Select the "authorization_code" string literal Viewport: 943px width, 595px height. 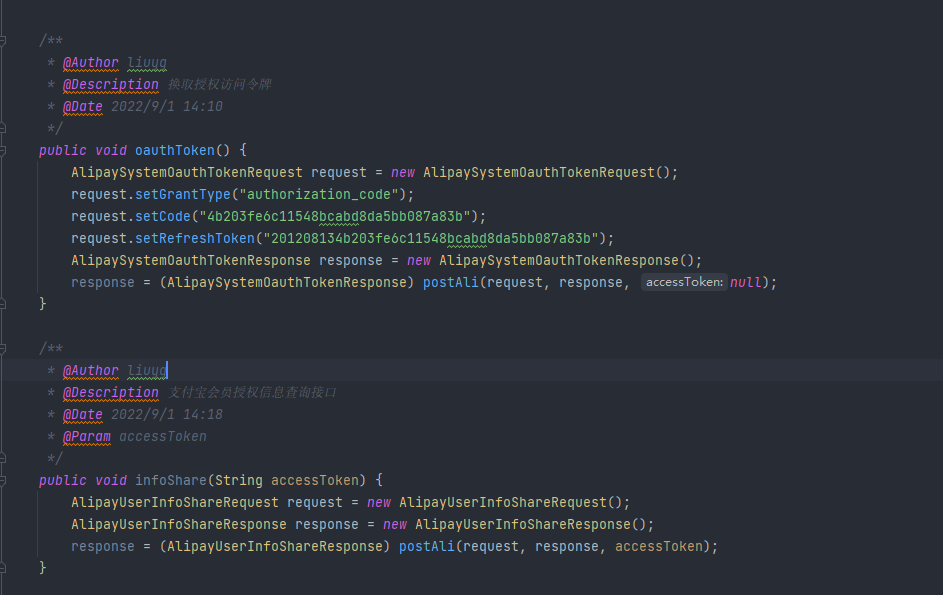click(x=319, y=194)
